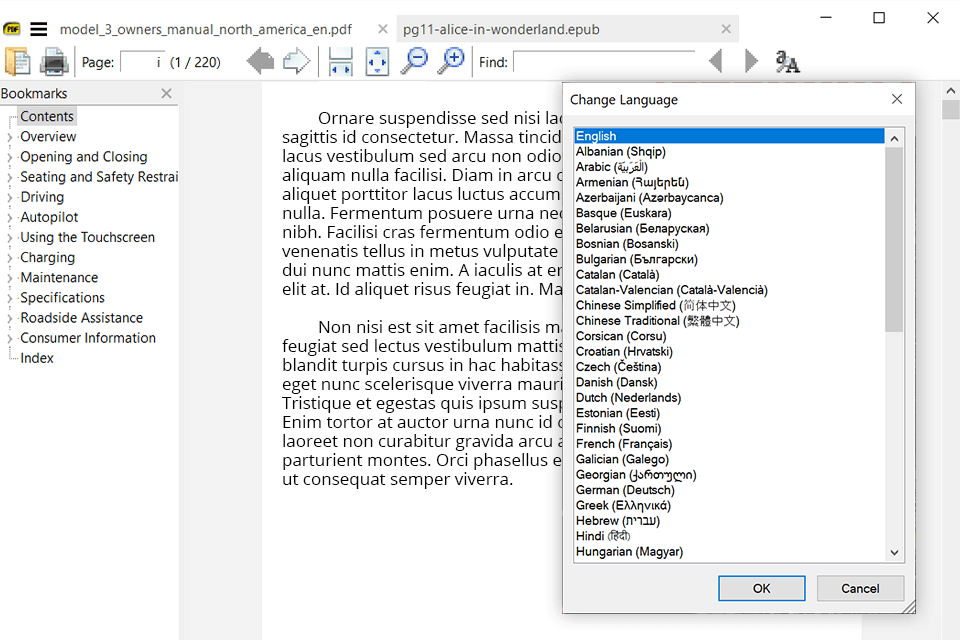
Task: Select the Contents bookmark
Action: pyautogui.click(x=47, y=116)
